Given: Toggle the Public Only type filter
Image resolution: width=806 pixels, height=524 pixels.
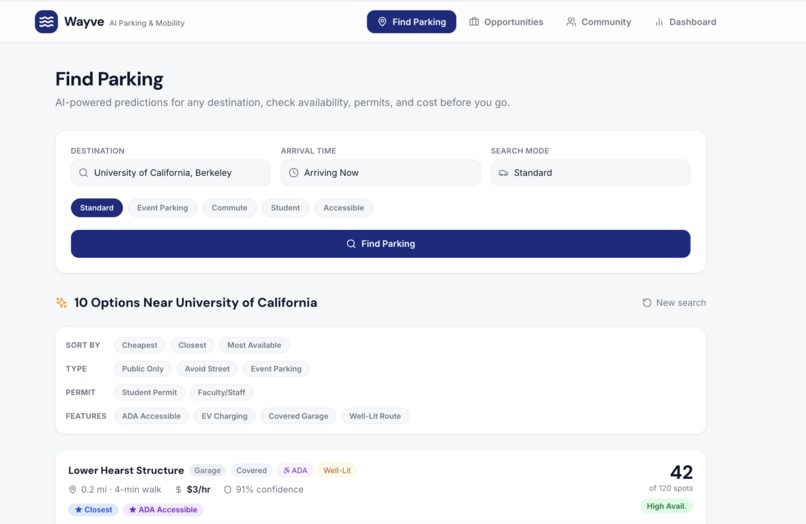Looking at the screenshot, I should (x=142, y=369).
